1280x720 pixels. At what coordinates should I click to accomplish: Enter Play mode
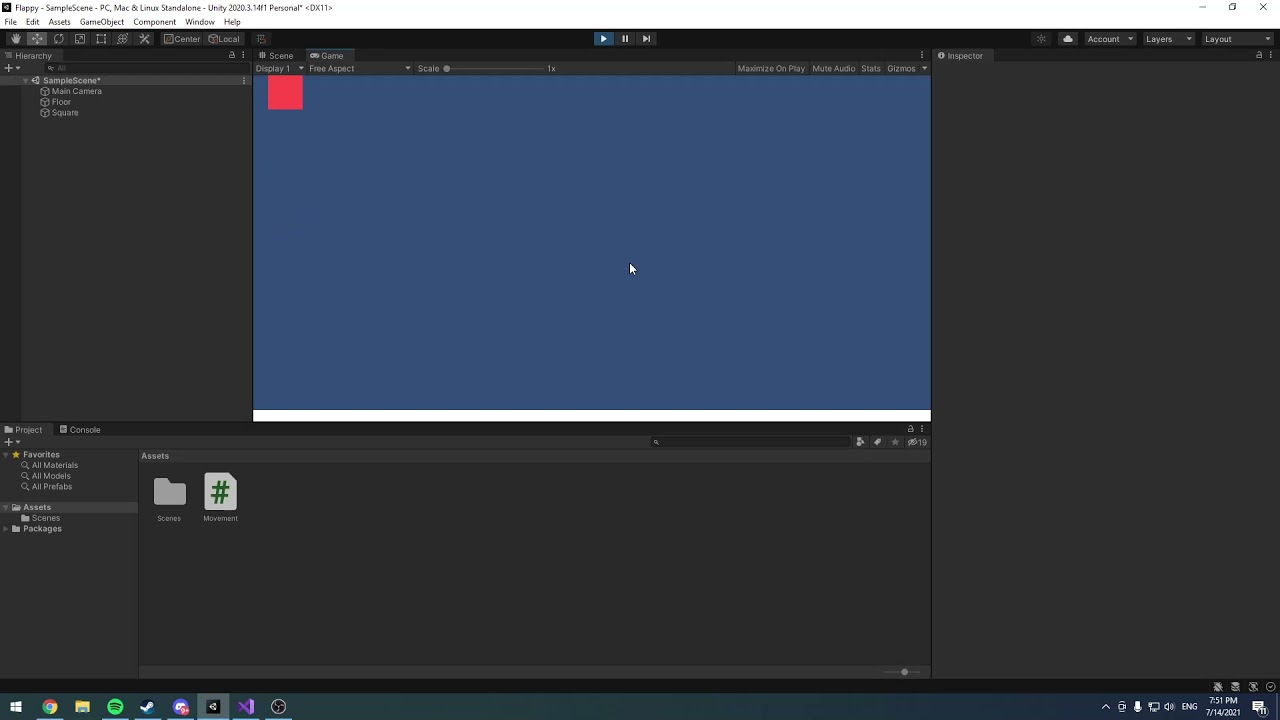click(x=603, y=38)
